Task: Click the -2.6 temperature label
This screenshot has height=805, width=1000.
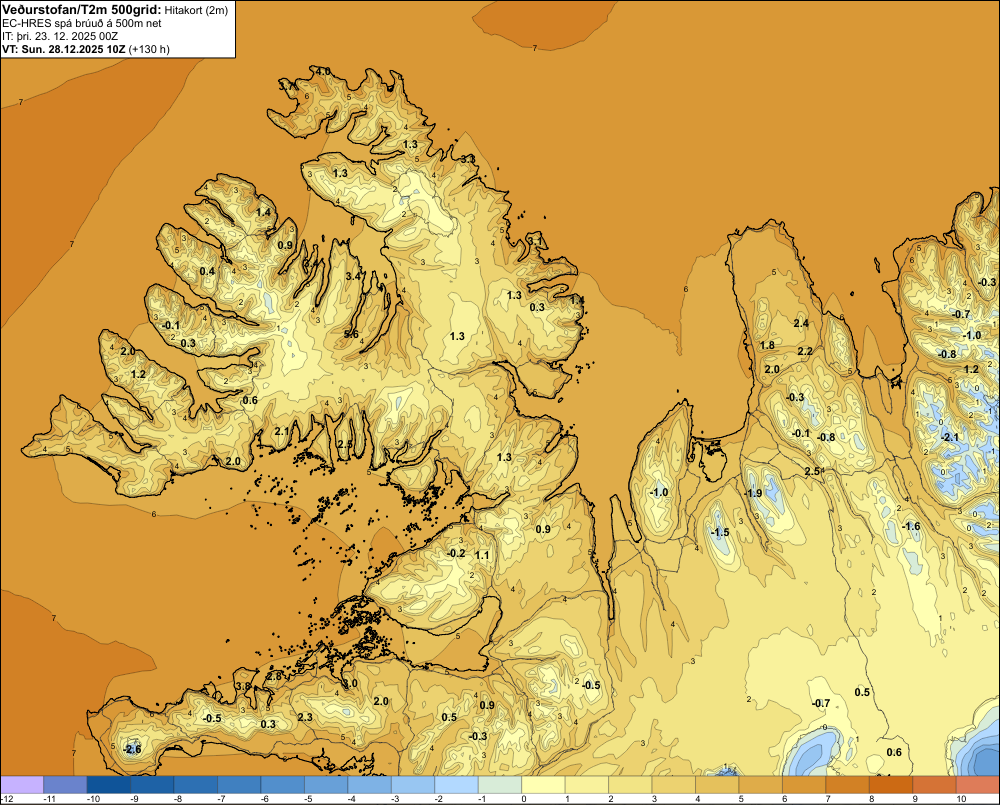Action: coord(132,749)
